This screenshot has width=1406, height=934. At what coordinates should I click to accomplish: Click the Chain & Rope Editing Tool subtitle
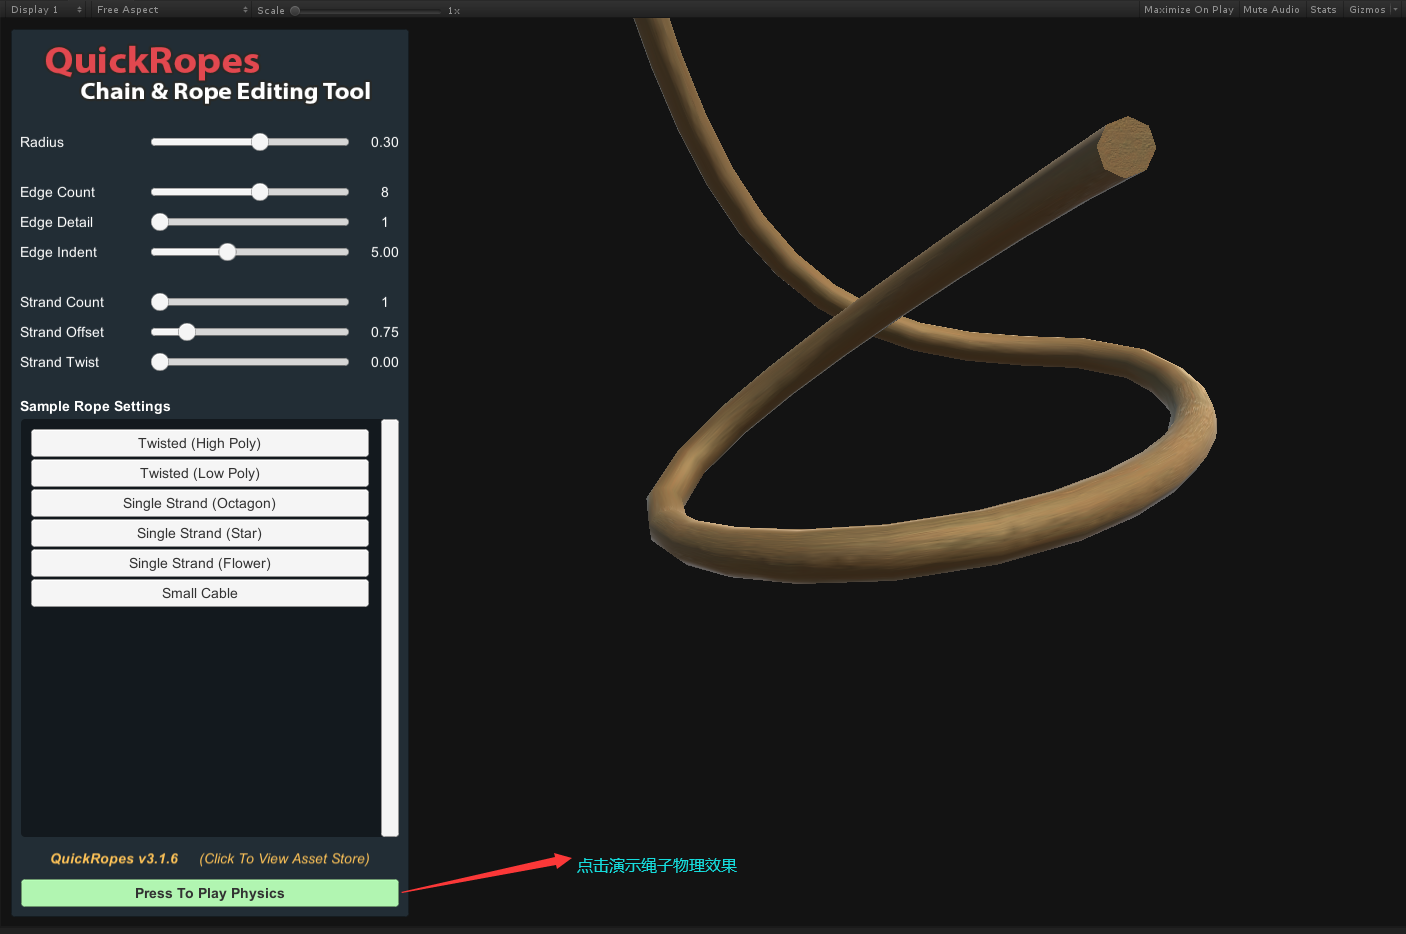tap(226, 91)
